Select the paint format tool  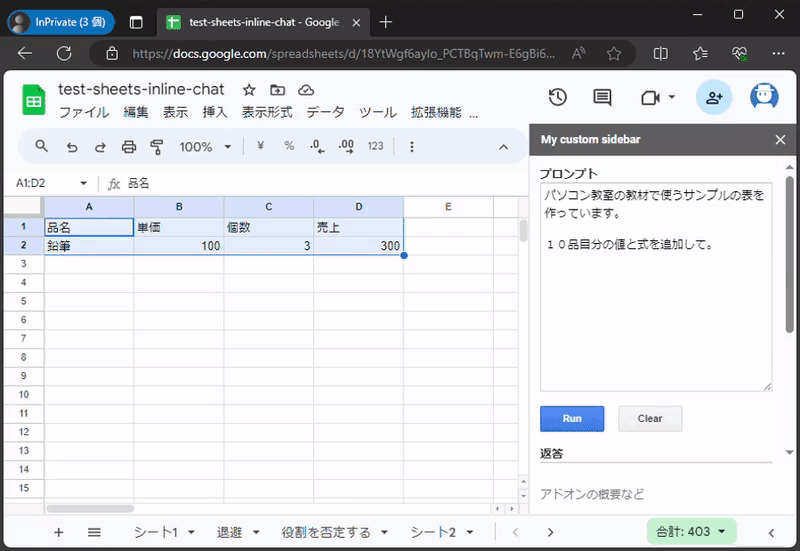tap(157, 147)
